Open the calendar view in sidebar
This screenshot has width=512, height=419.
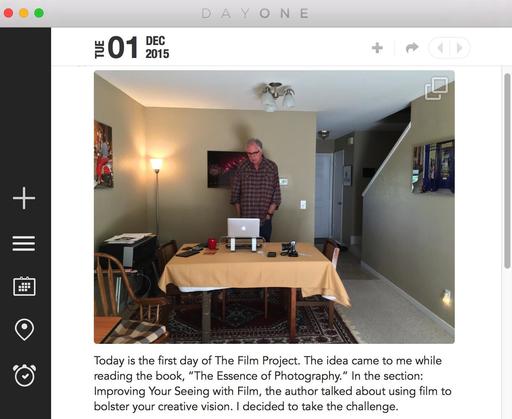point(24,286)
